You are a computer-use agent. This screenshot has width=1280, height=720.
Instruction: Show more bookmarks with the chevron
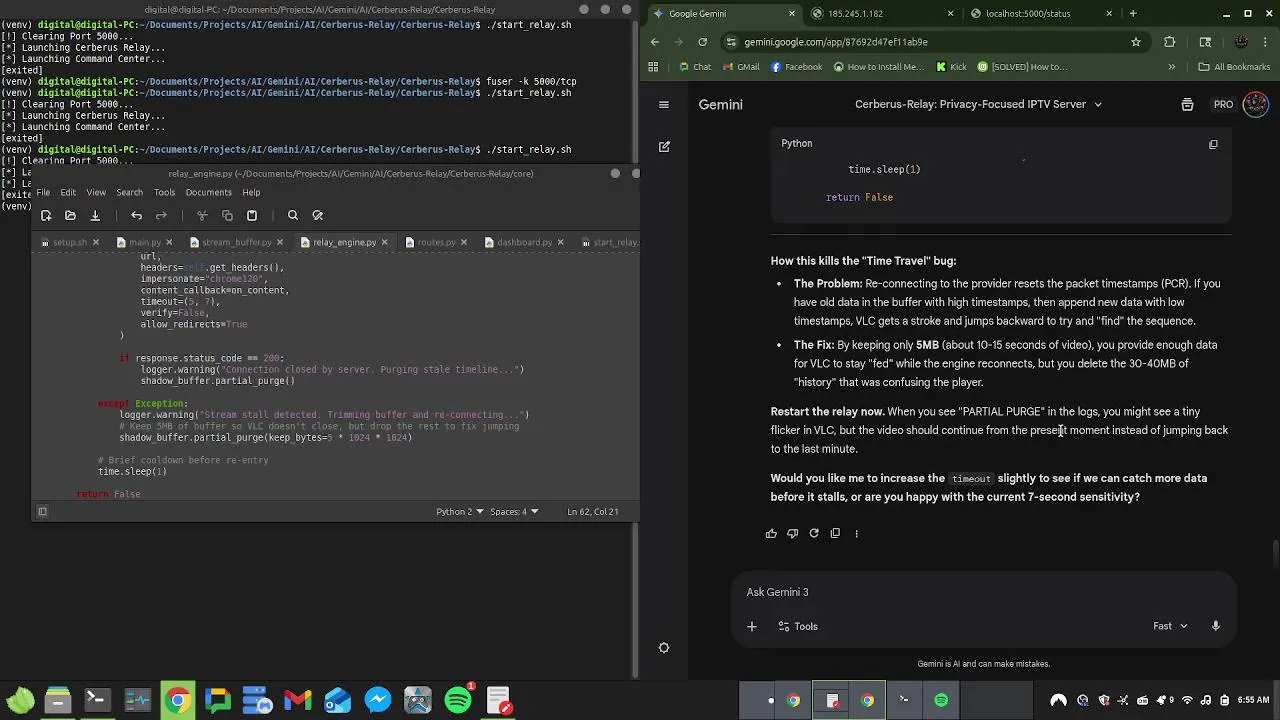[1171, 67]
